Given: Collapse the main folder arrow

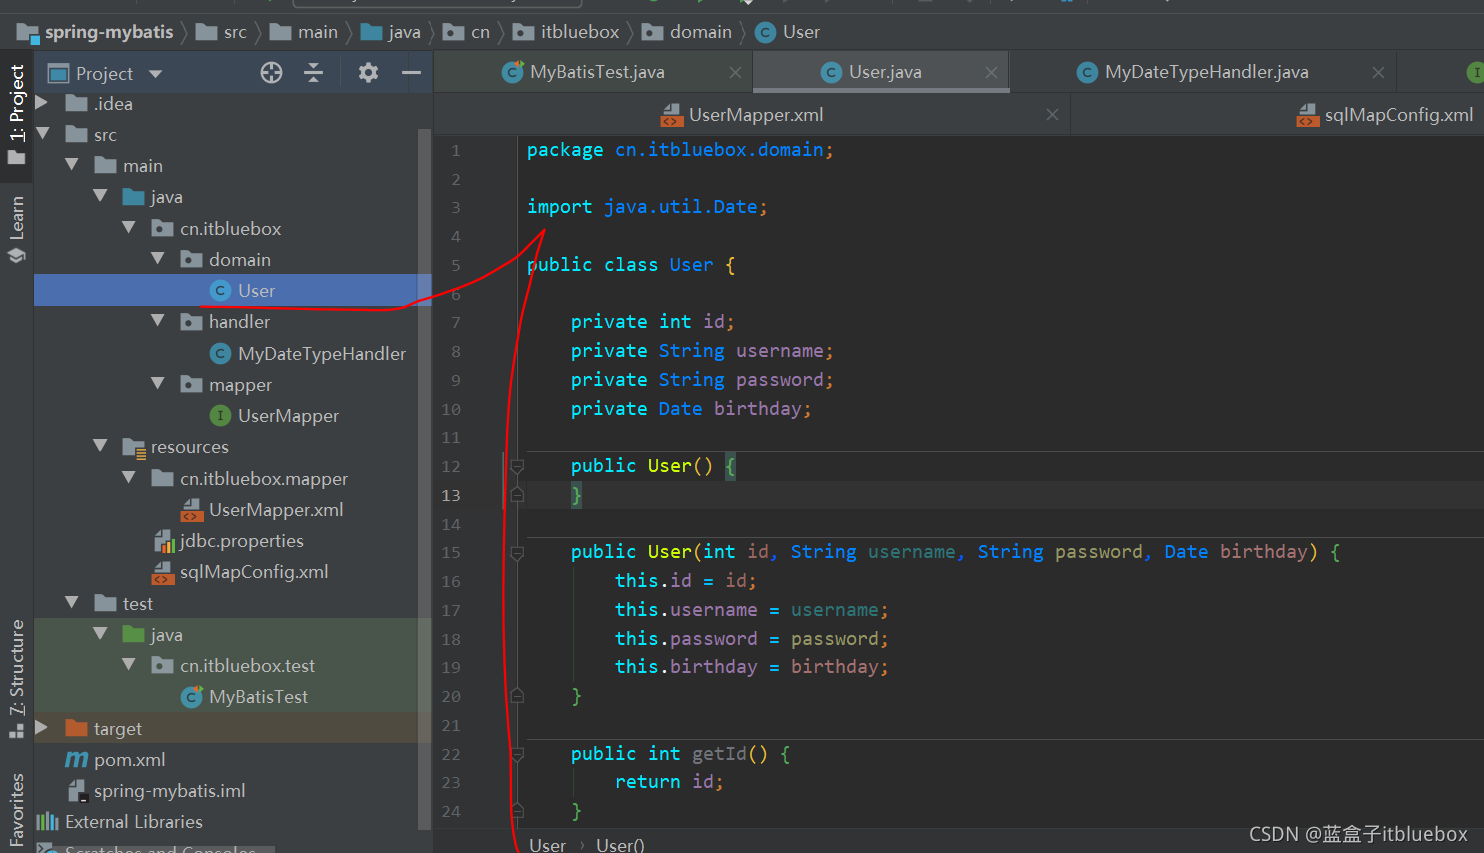Looking at the screenshot, I should tap(71, 165).
